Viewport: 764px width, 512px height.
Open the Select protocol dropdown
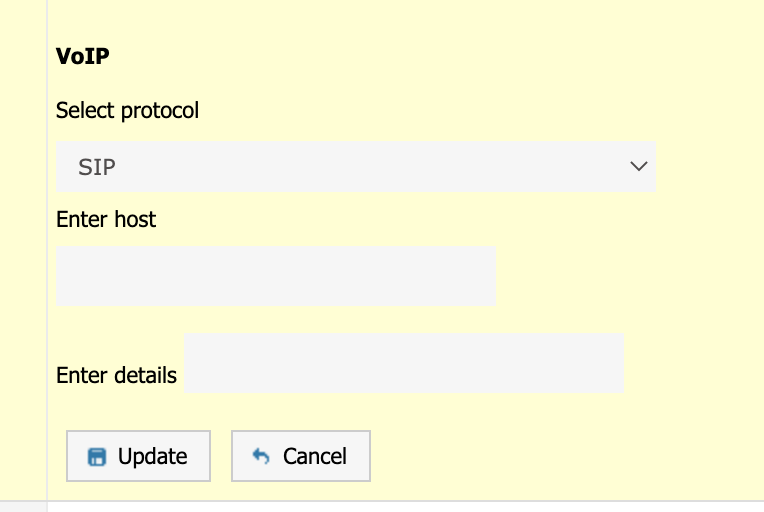[355, 167]
